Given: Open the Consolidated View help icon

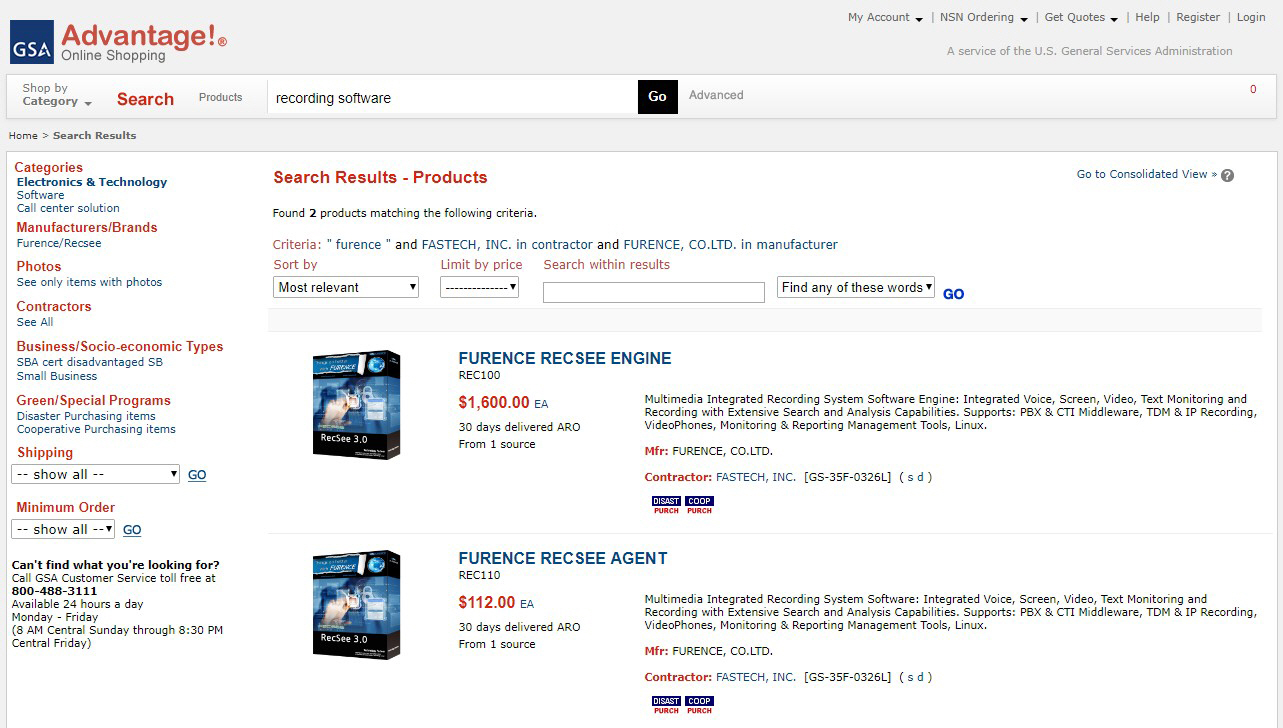Looking at the screenshot, I should click(x=1227, y=175).
